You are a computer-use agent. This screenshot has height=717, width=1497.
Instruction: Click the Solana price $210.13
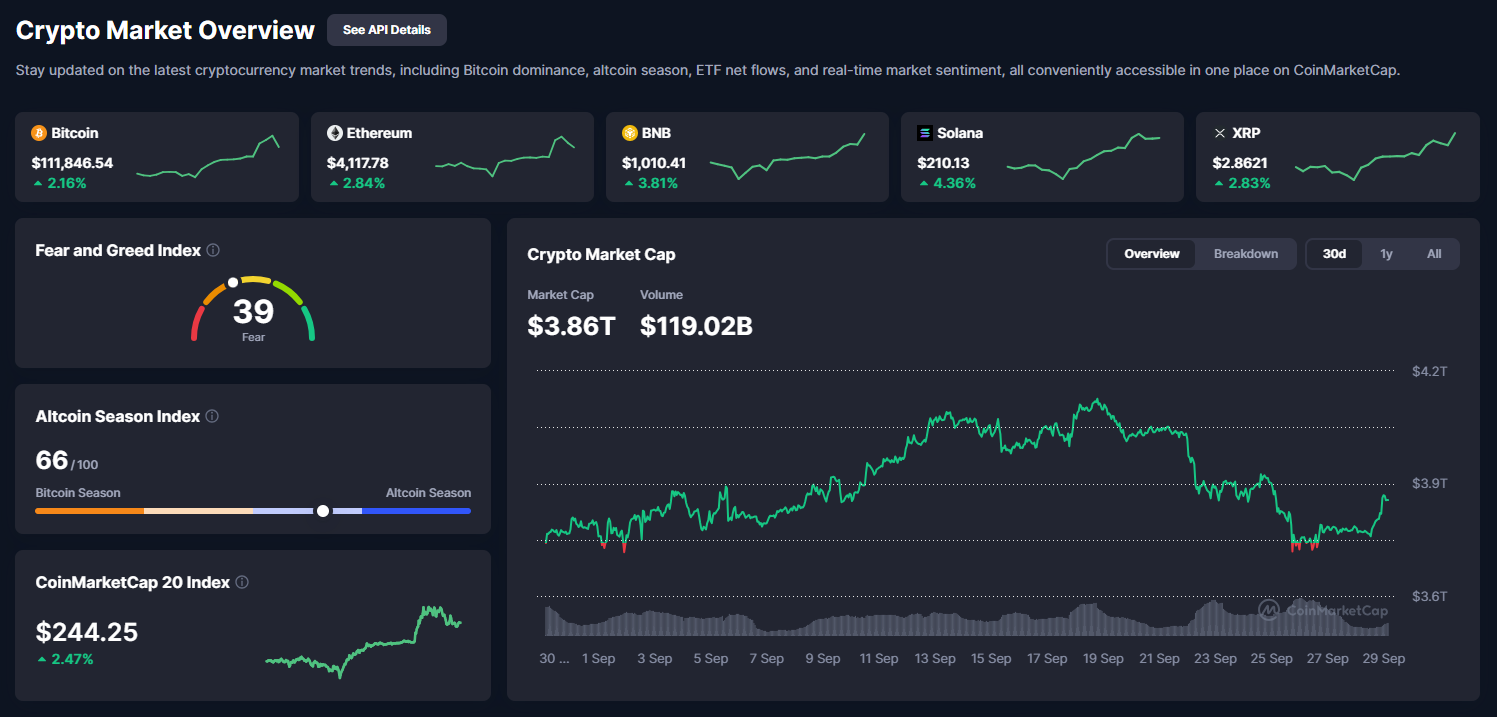(943, 163)
